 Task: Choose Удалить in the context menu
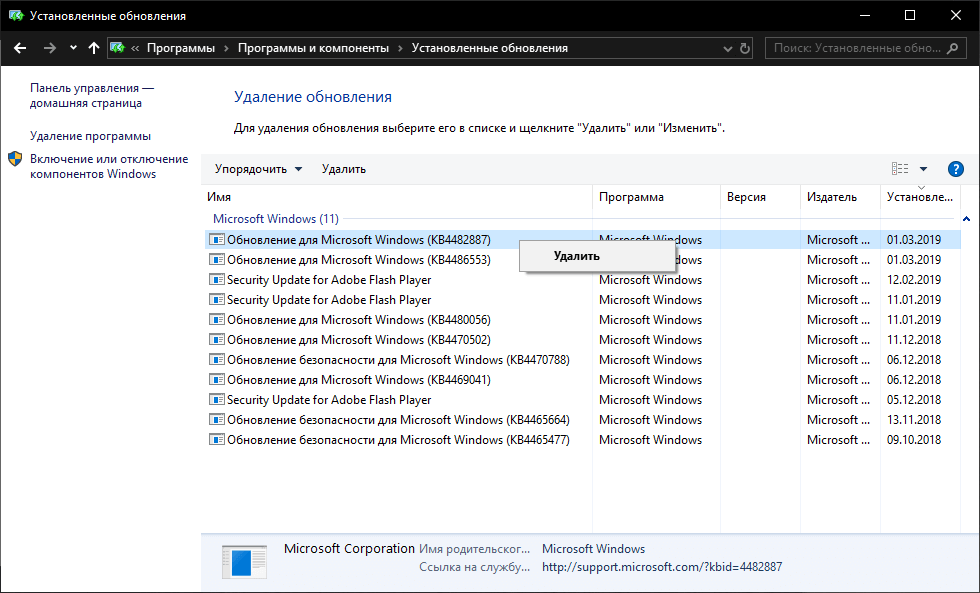coord(597,256)
